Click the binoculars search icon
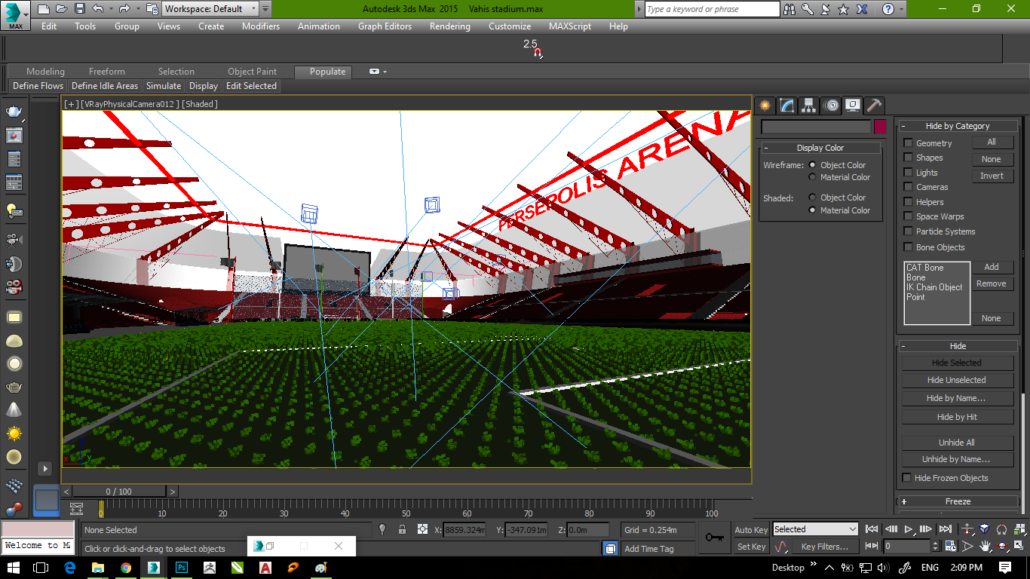Viewport: 1030px width, 579px height. click(790, 9)
